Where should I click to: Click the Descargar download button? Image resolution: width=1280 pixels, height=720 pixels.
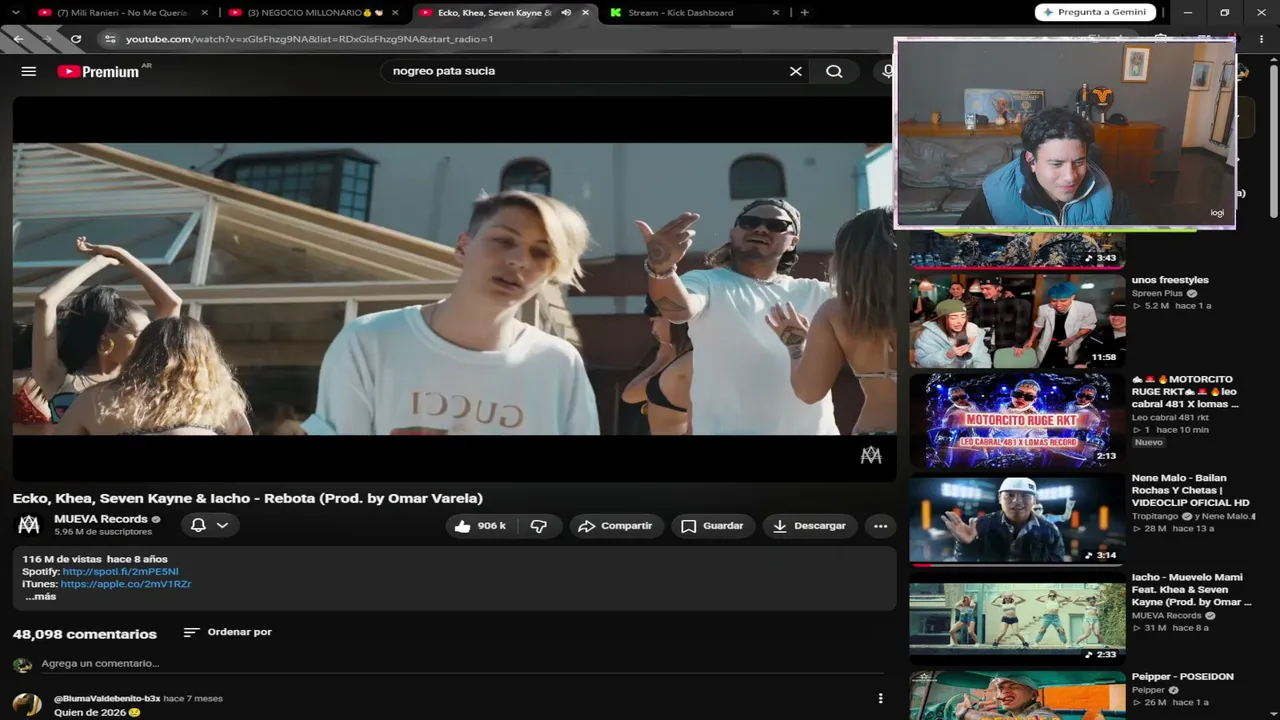click(810, 526)
